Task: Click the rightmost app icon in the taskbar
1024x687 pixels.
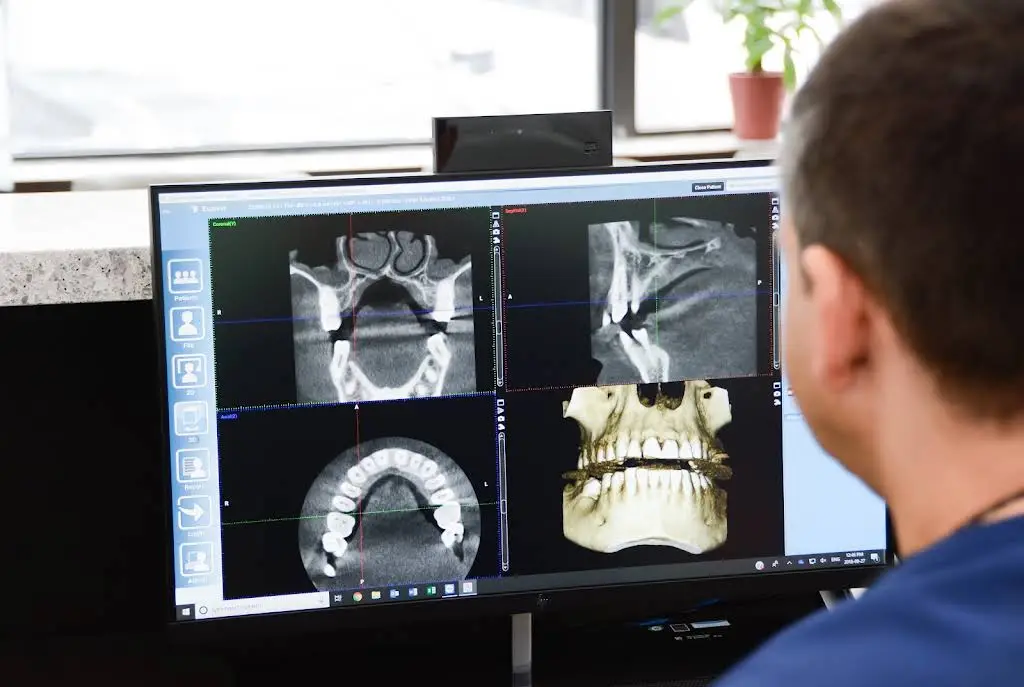Action: coord(468,588)
